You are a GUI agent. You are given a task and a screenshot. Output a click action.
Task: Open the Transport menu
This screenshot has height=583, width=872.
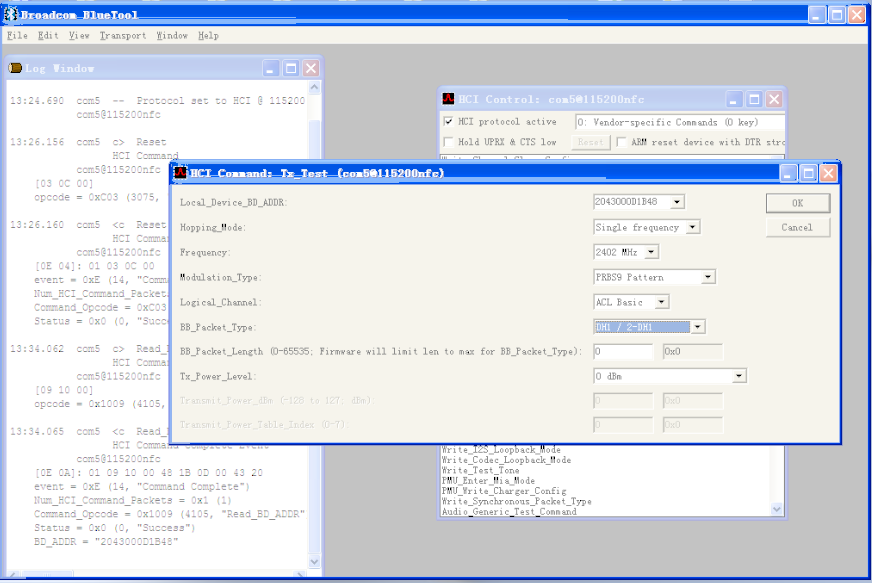click(x=123, y=36)
